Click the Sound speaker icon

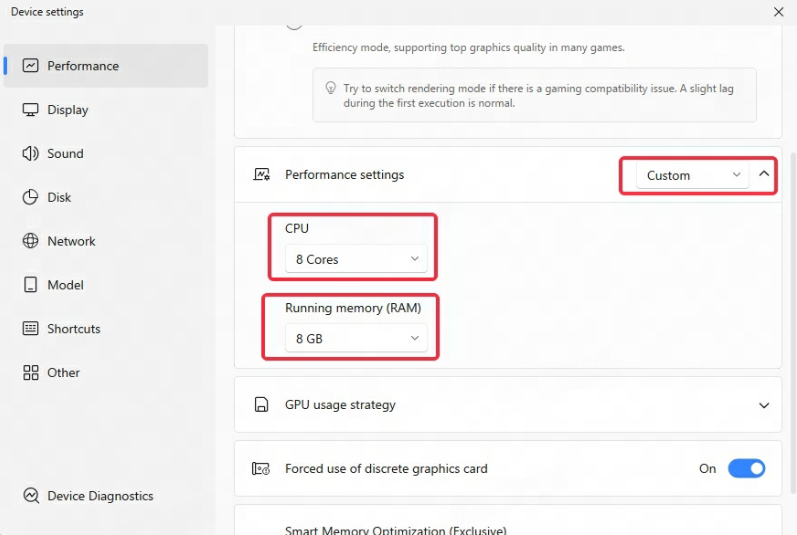click(30, 153)
